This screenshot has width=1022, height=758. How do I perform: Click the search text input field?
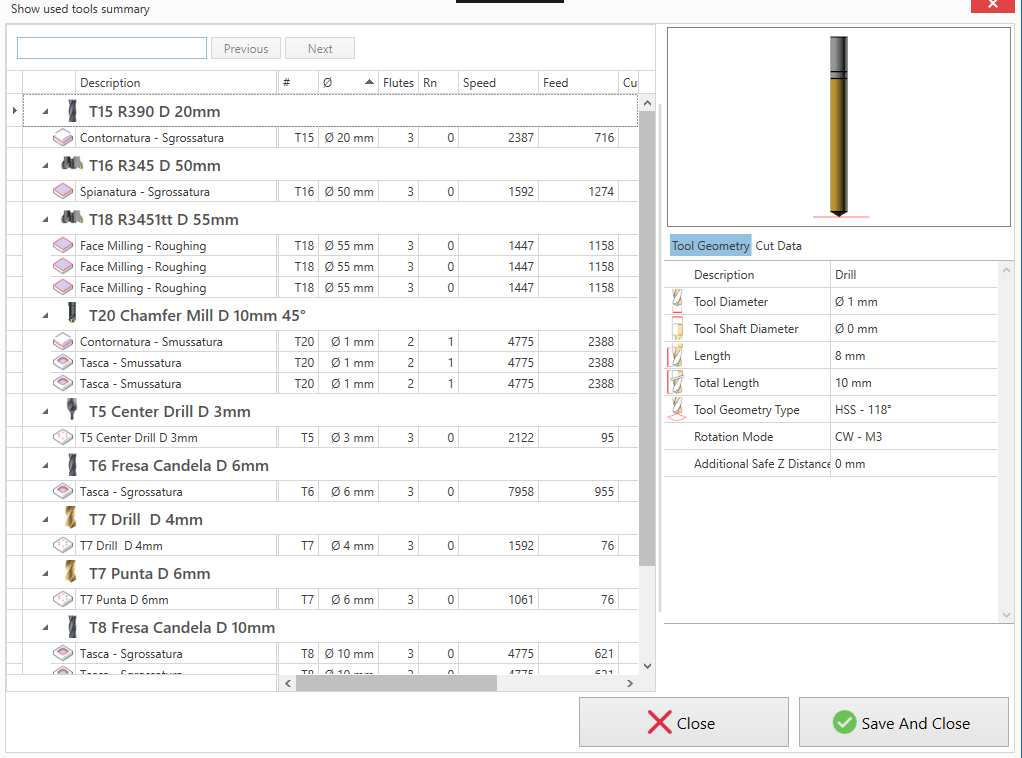[112, 49]
